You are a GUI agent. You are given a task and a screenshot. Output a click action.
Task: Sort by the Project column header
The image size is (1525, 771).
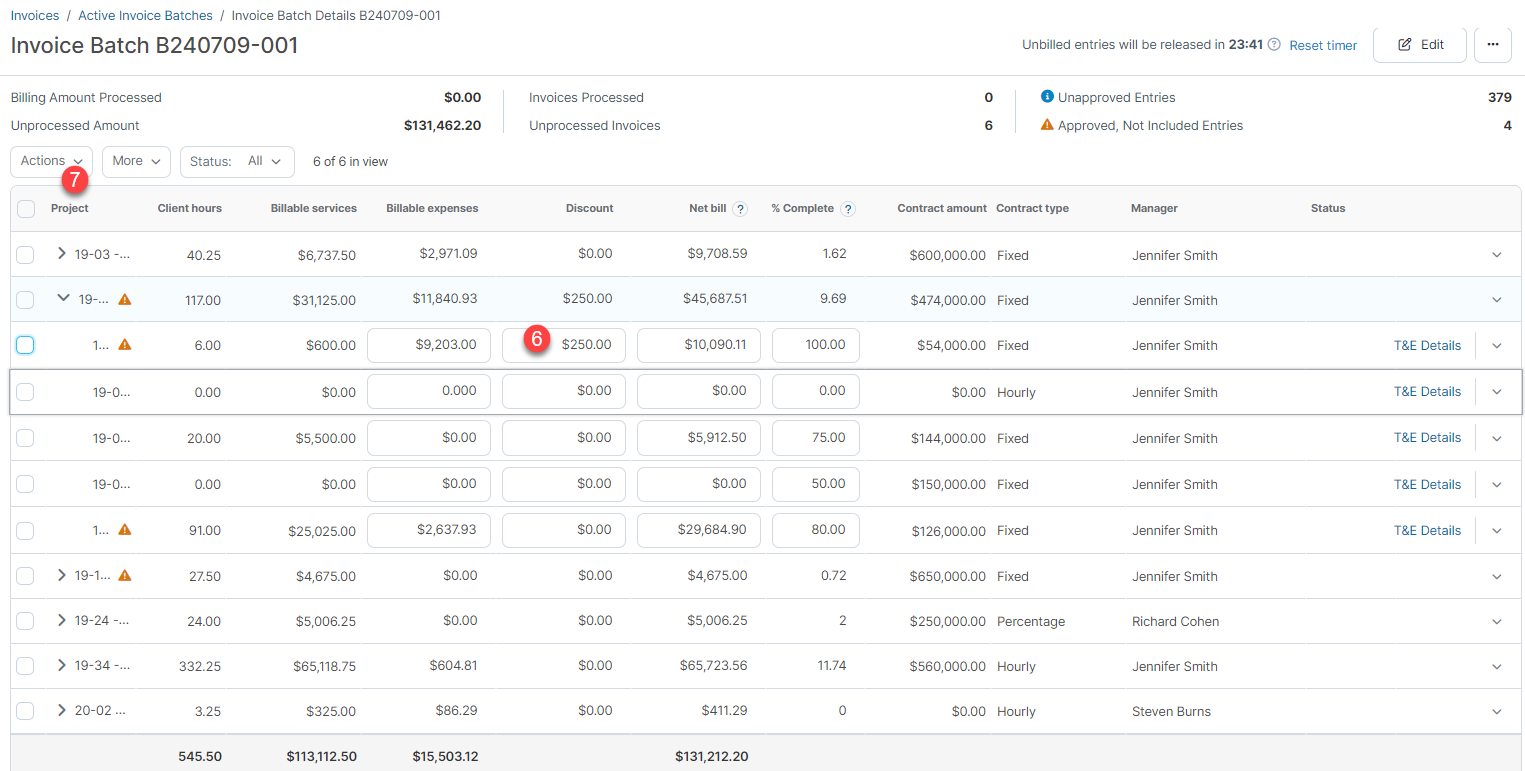[x=70, y=208]
